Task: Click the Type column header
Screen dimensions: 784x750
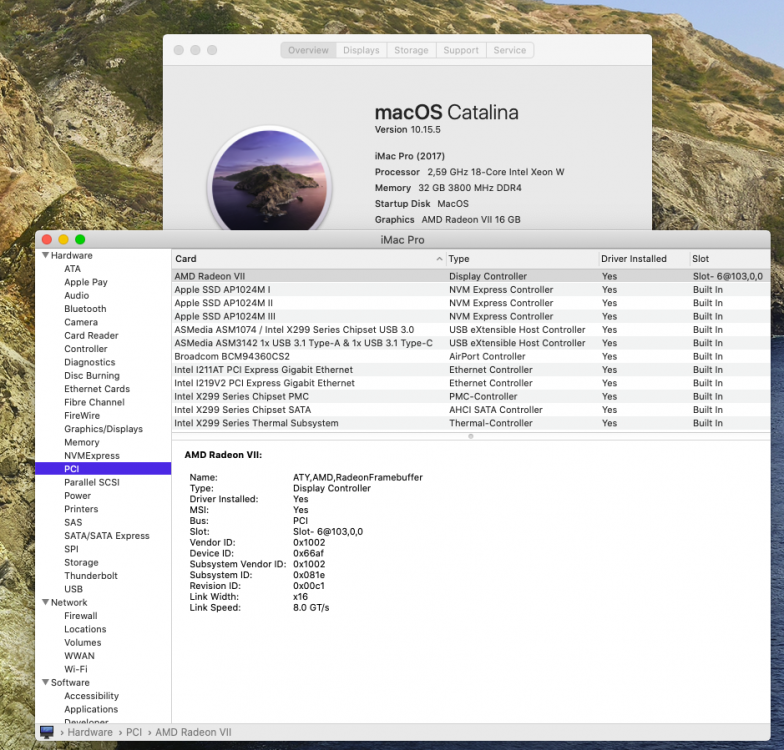Action: 522,258
